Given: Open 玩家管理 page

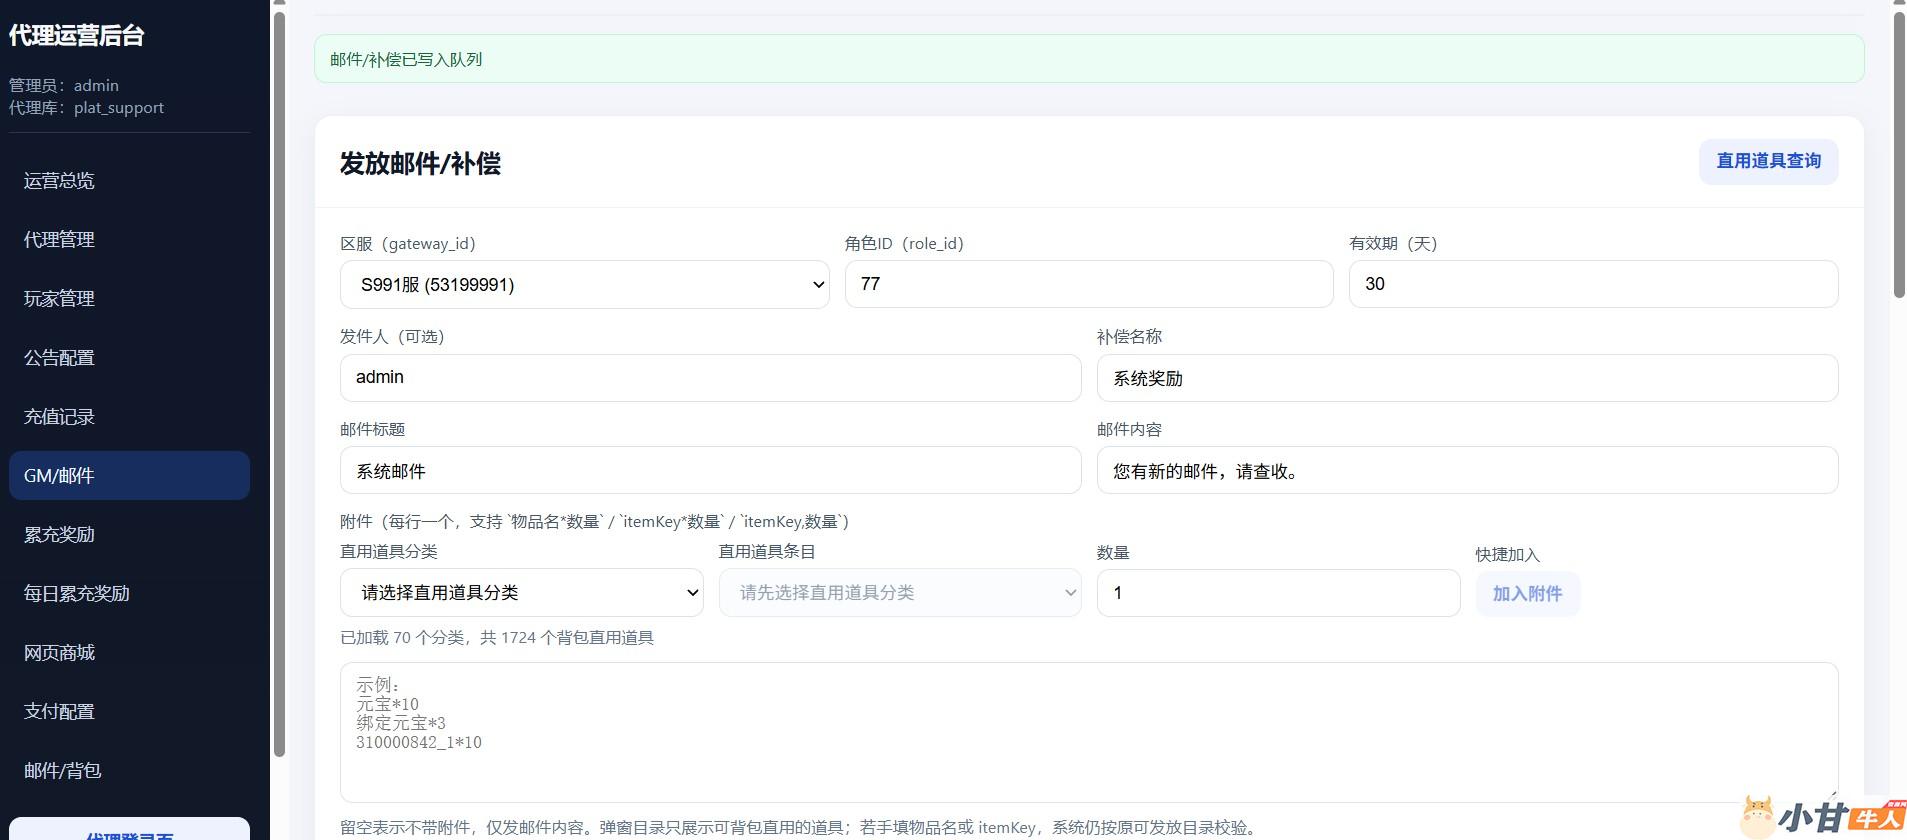Looking at the screenshot, I should (60, 299).
